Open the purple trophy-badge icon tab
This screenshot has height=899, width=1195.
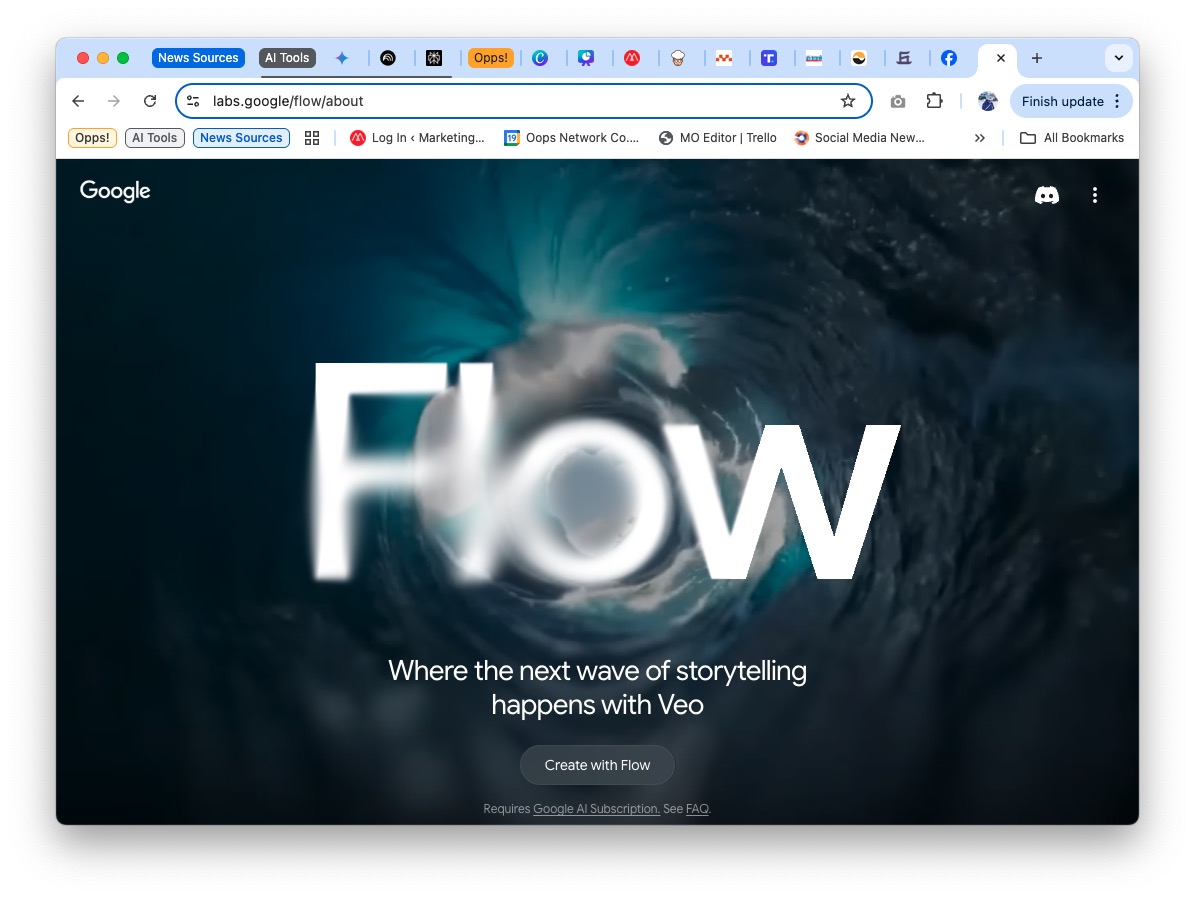tap(586, 58)
